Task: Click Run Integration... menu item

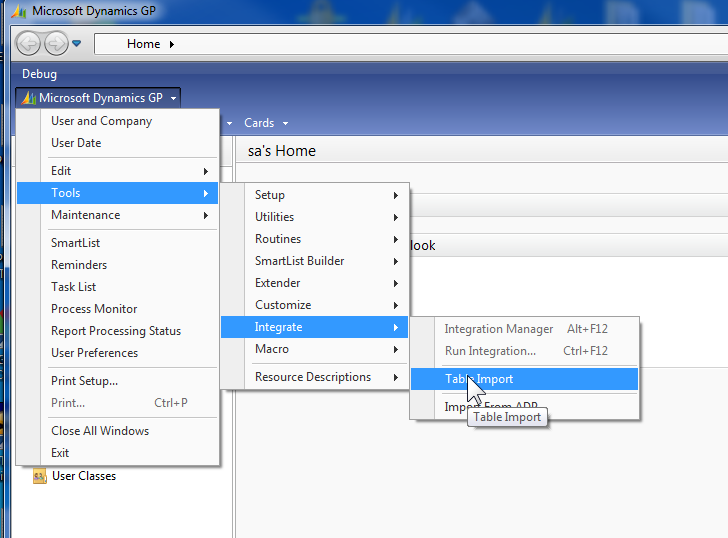Action: pyautogui.click(x=525, y=351)
